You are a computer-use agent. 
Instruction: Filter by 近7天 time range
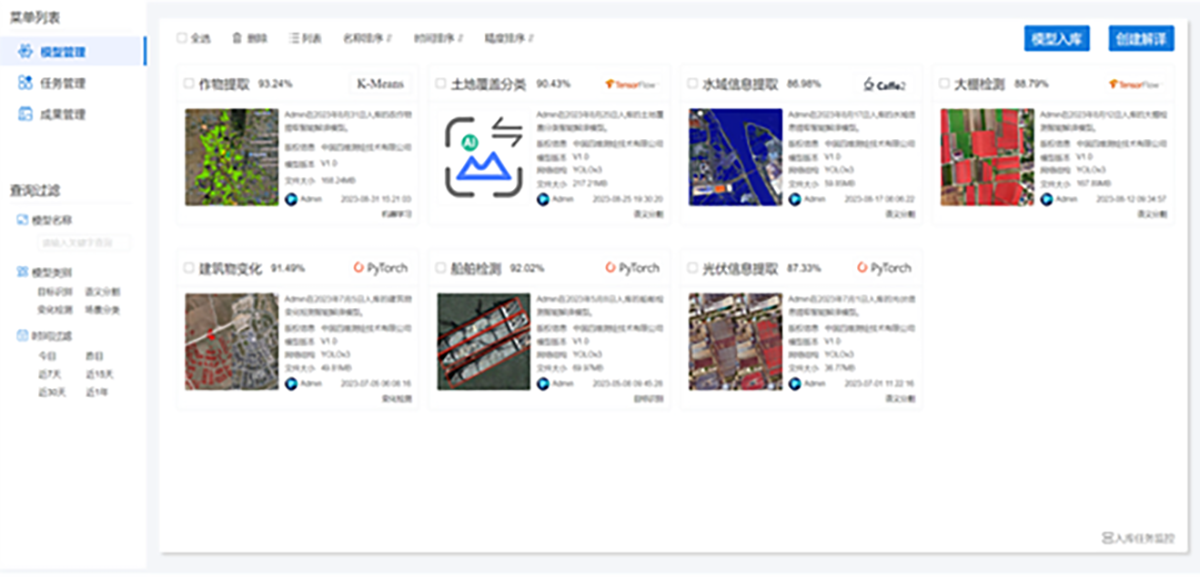point(49,374)
